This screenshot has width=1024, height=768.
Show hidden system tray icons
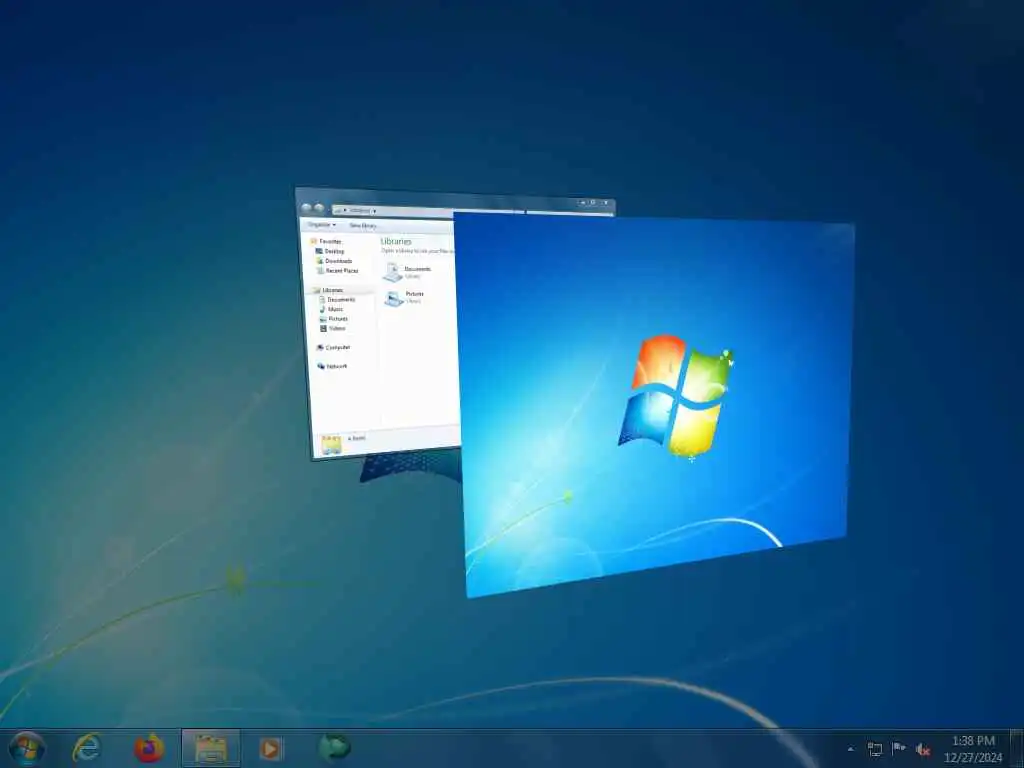click(x=850, y=749)
